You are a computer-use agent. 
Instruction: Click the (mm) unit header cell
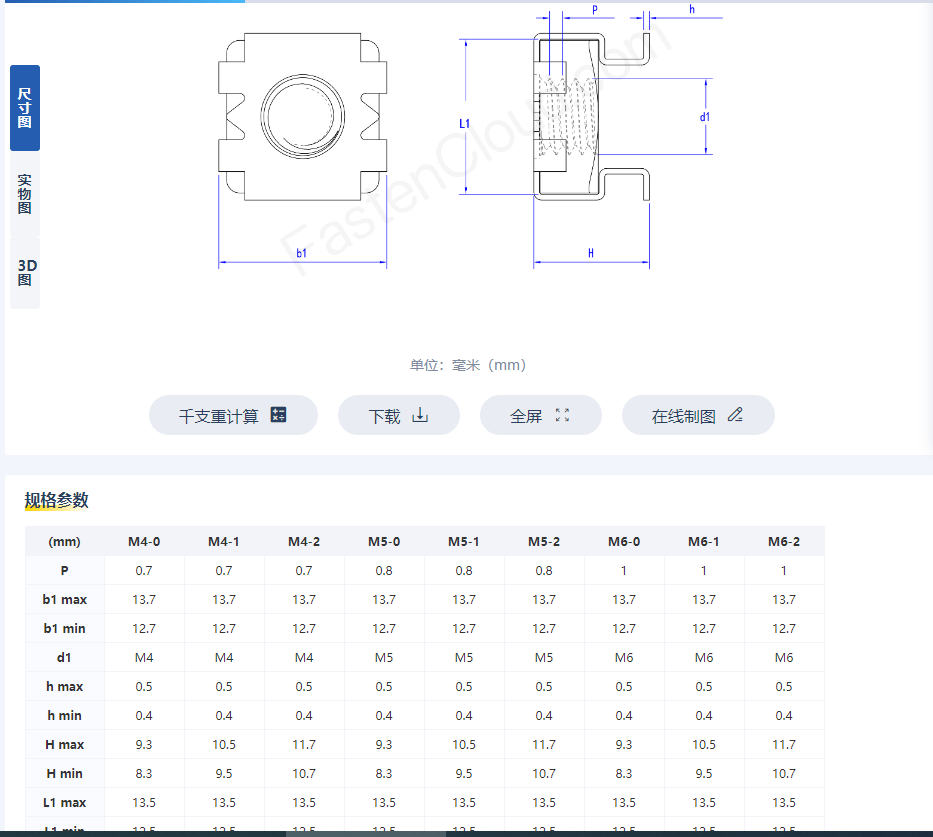pos(65,542)
